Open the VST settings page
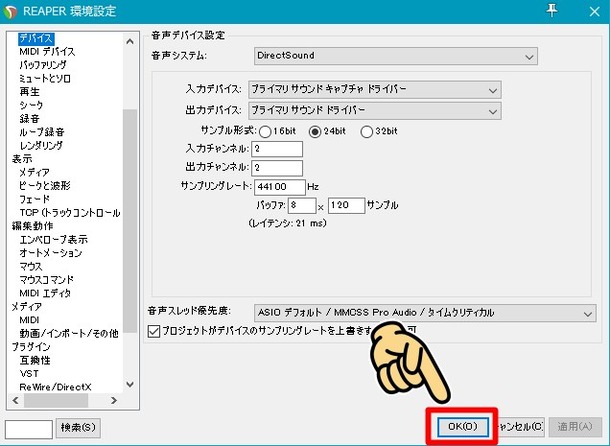This screenshot has width=610, height=446. (x=29, y=374)
